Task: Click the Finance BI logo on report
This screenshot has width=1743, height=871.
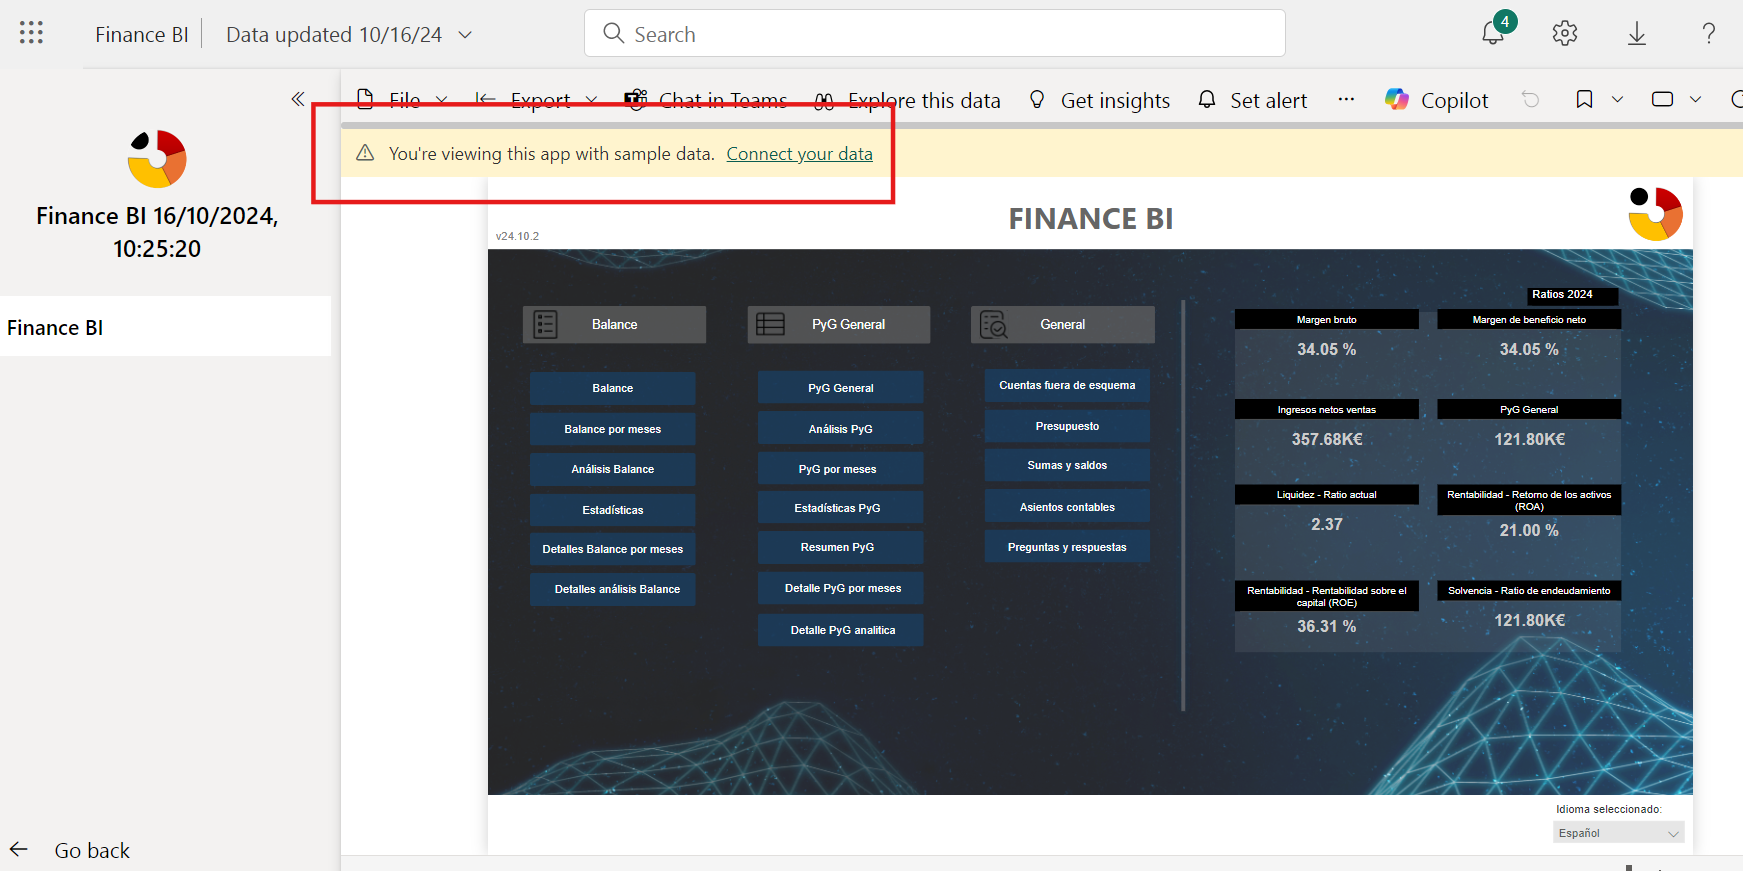Action: 1655,214
